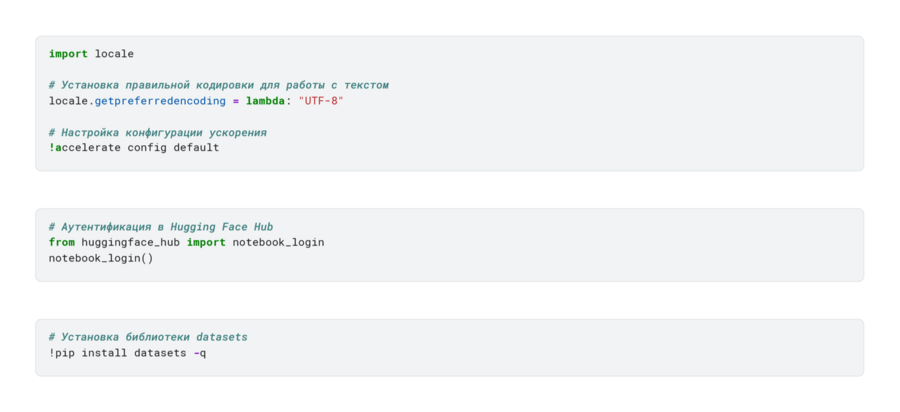Place cursor on huggingface_hub module name
The height and width of the screenshot is (412, 900).
click(130, 242)
